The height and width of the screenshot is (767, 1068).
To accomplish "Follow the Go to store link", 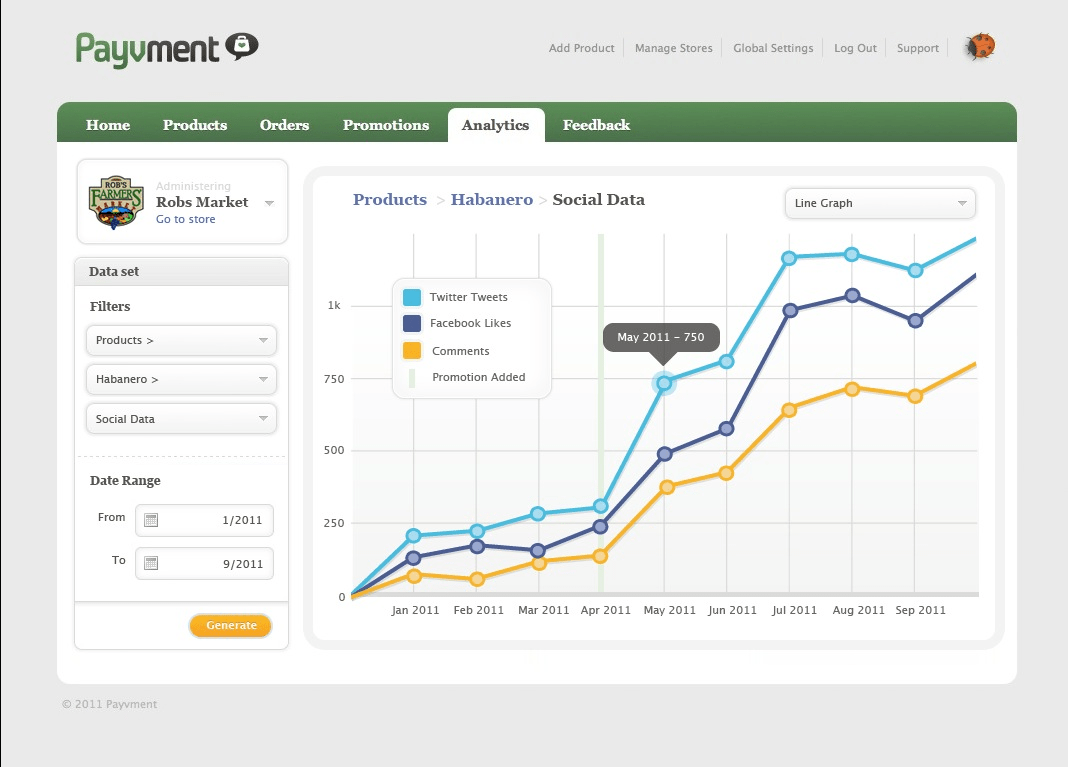I will tap(185, 219).
